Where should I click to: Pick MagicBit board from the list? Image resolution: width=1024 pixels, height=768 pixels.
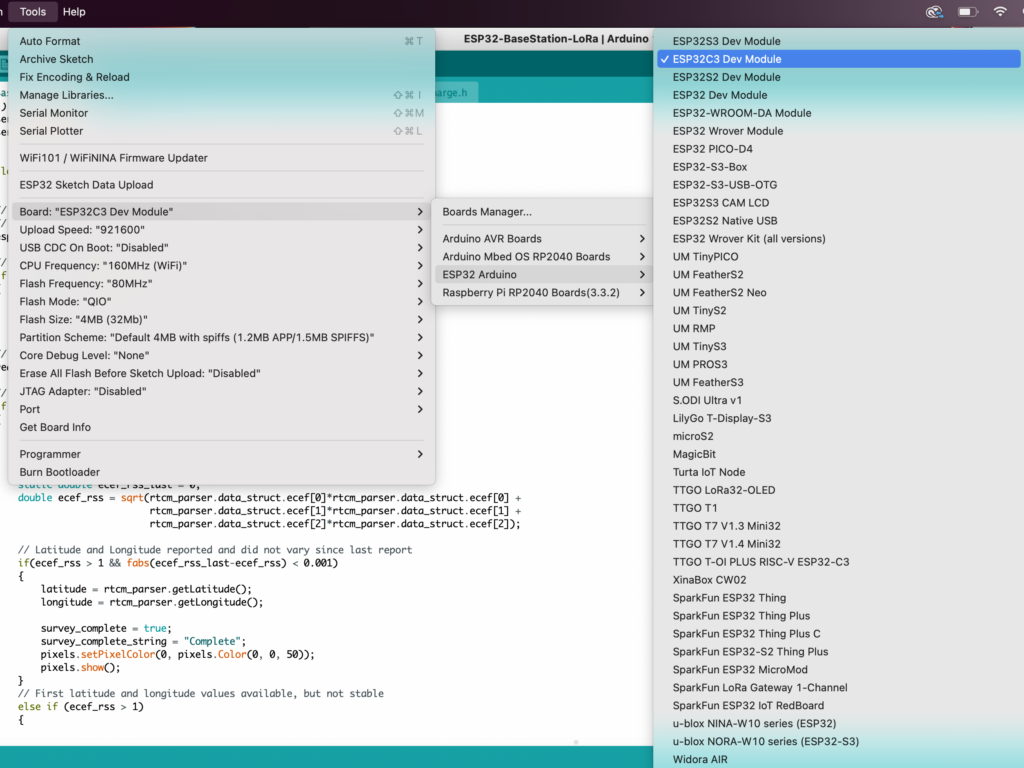coord(839,455)
